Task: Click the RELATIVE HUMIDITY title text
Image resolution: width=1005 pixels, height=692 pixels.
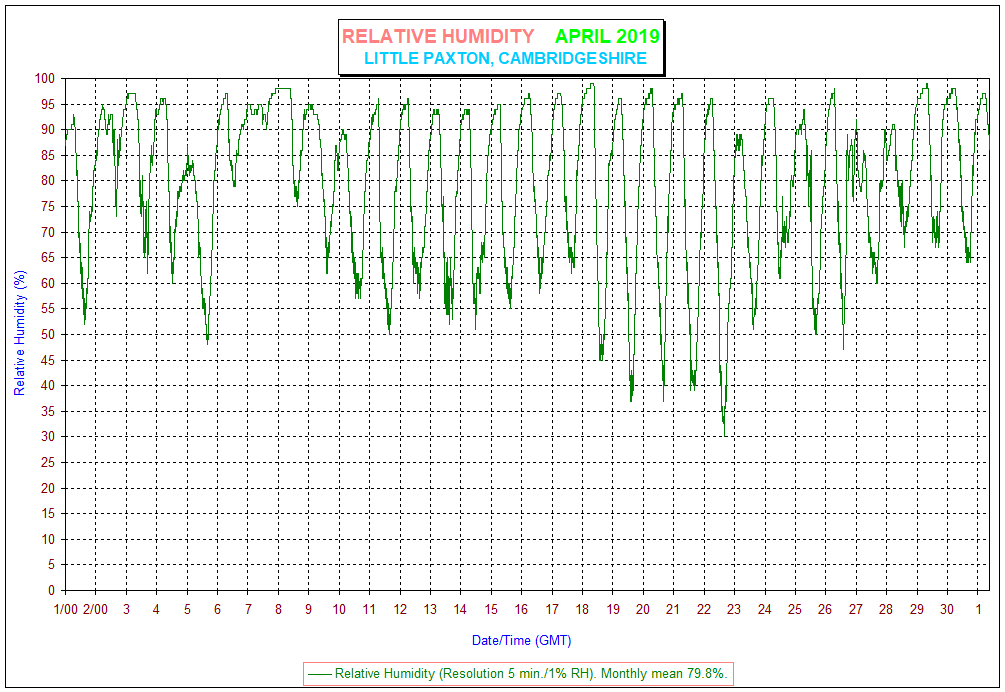Action: tap(438, 37)
